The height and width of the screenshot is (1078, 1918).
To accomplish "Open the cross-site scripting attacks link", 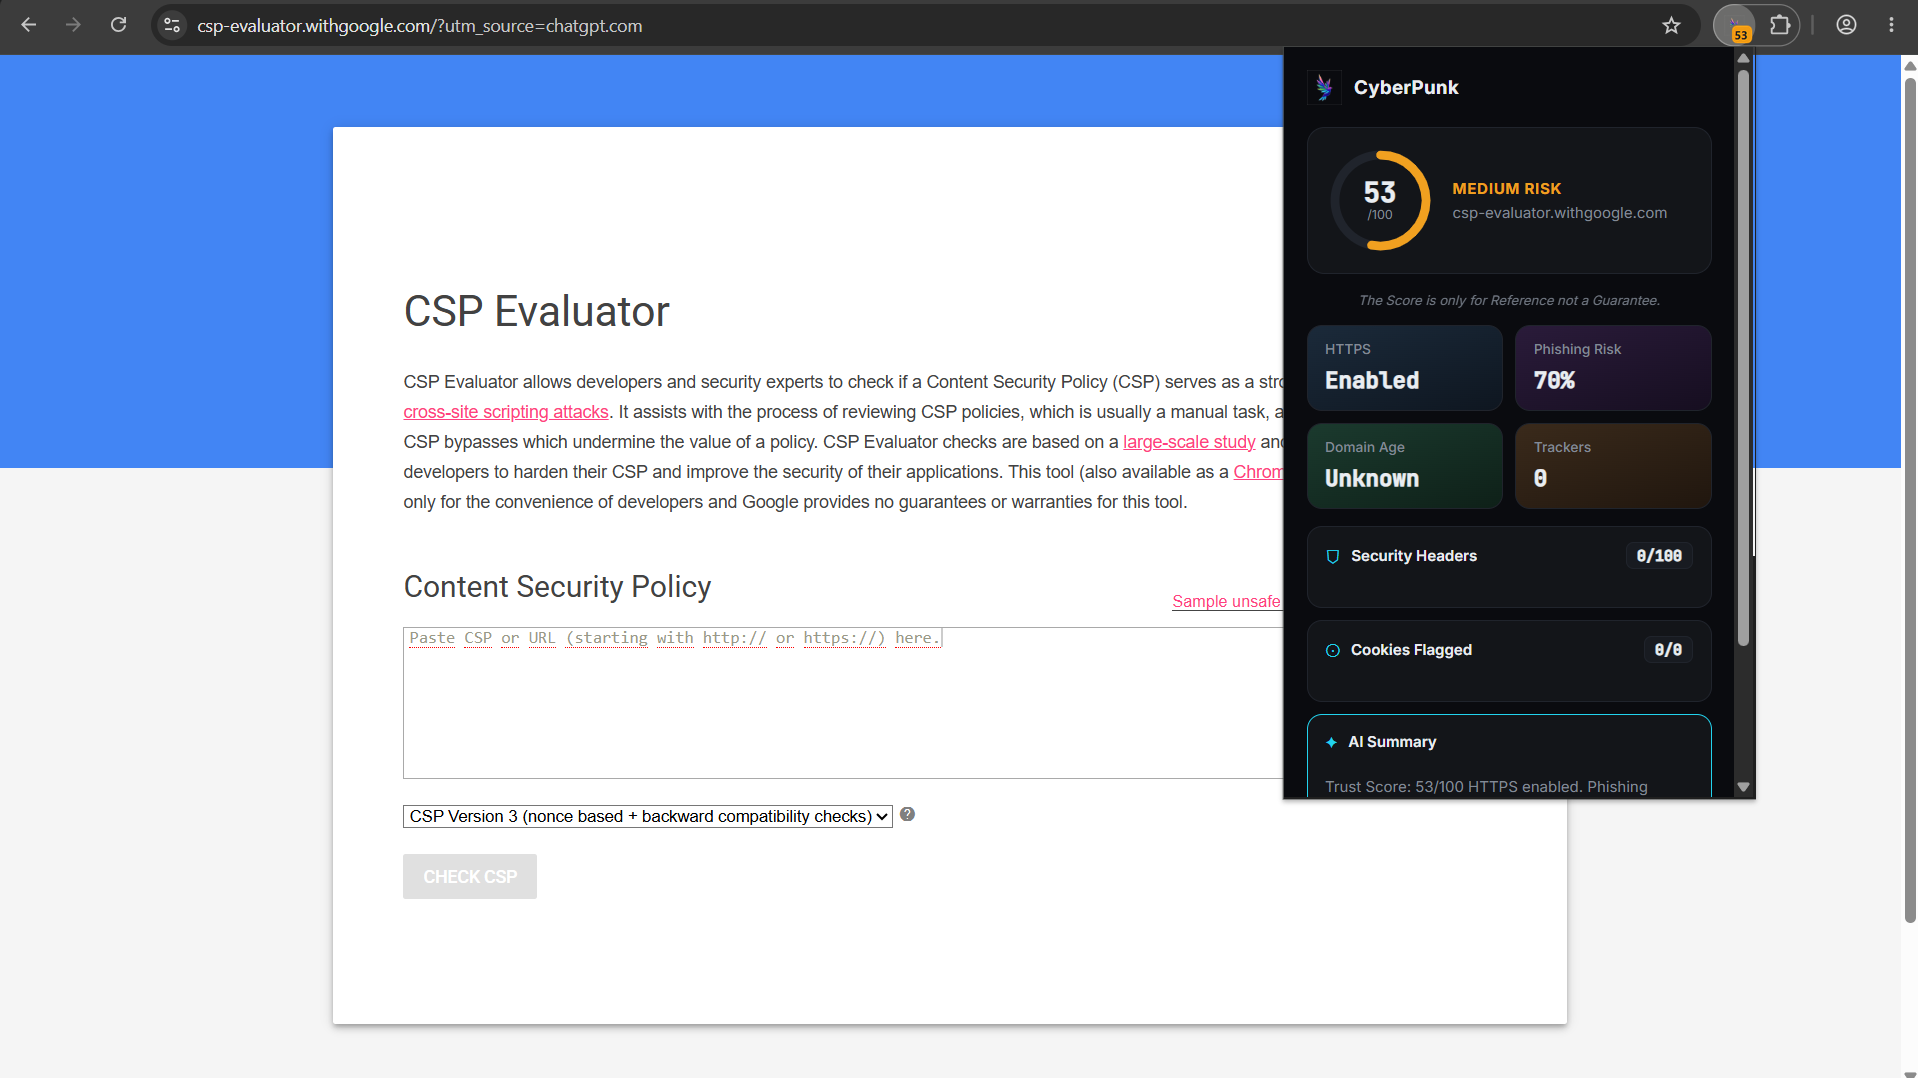I will click(506, 412).
